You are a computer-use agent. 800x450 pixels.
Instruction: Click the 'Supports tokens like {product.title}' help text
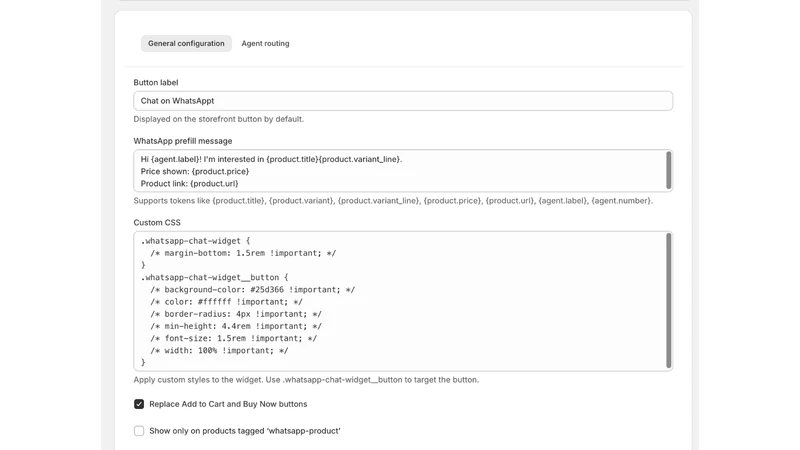tap(393, 201)
